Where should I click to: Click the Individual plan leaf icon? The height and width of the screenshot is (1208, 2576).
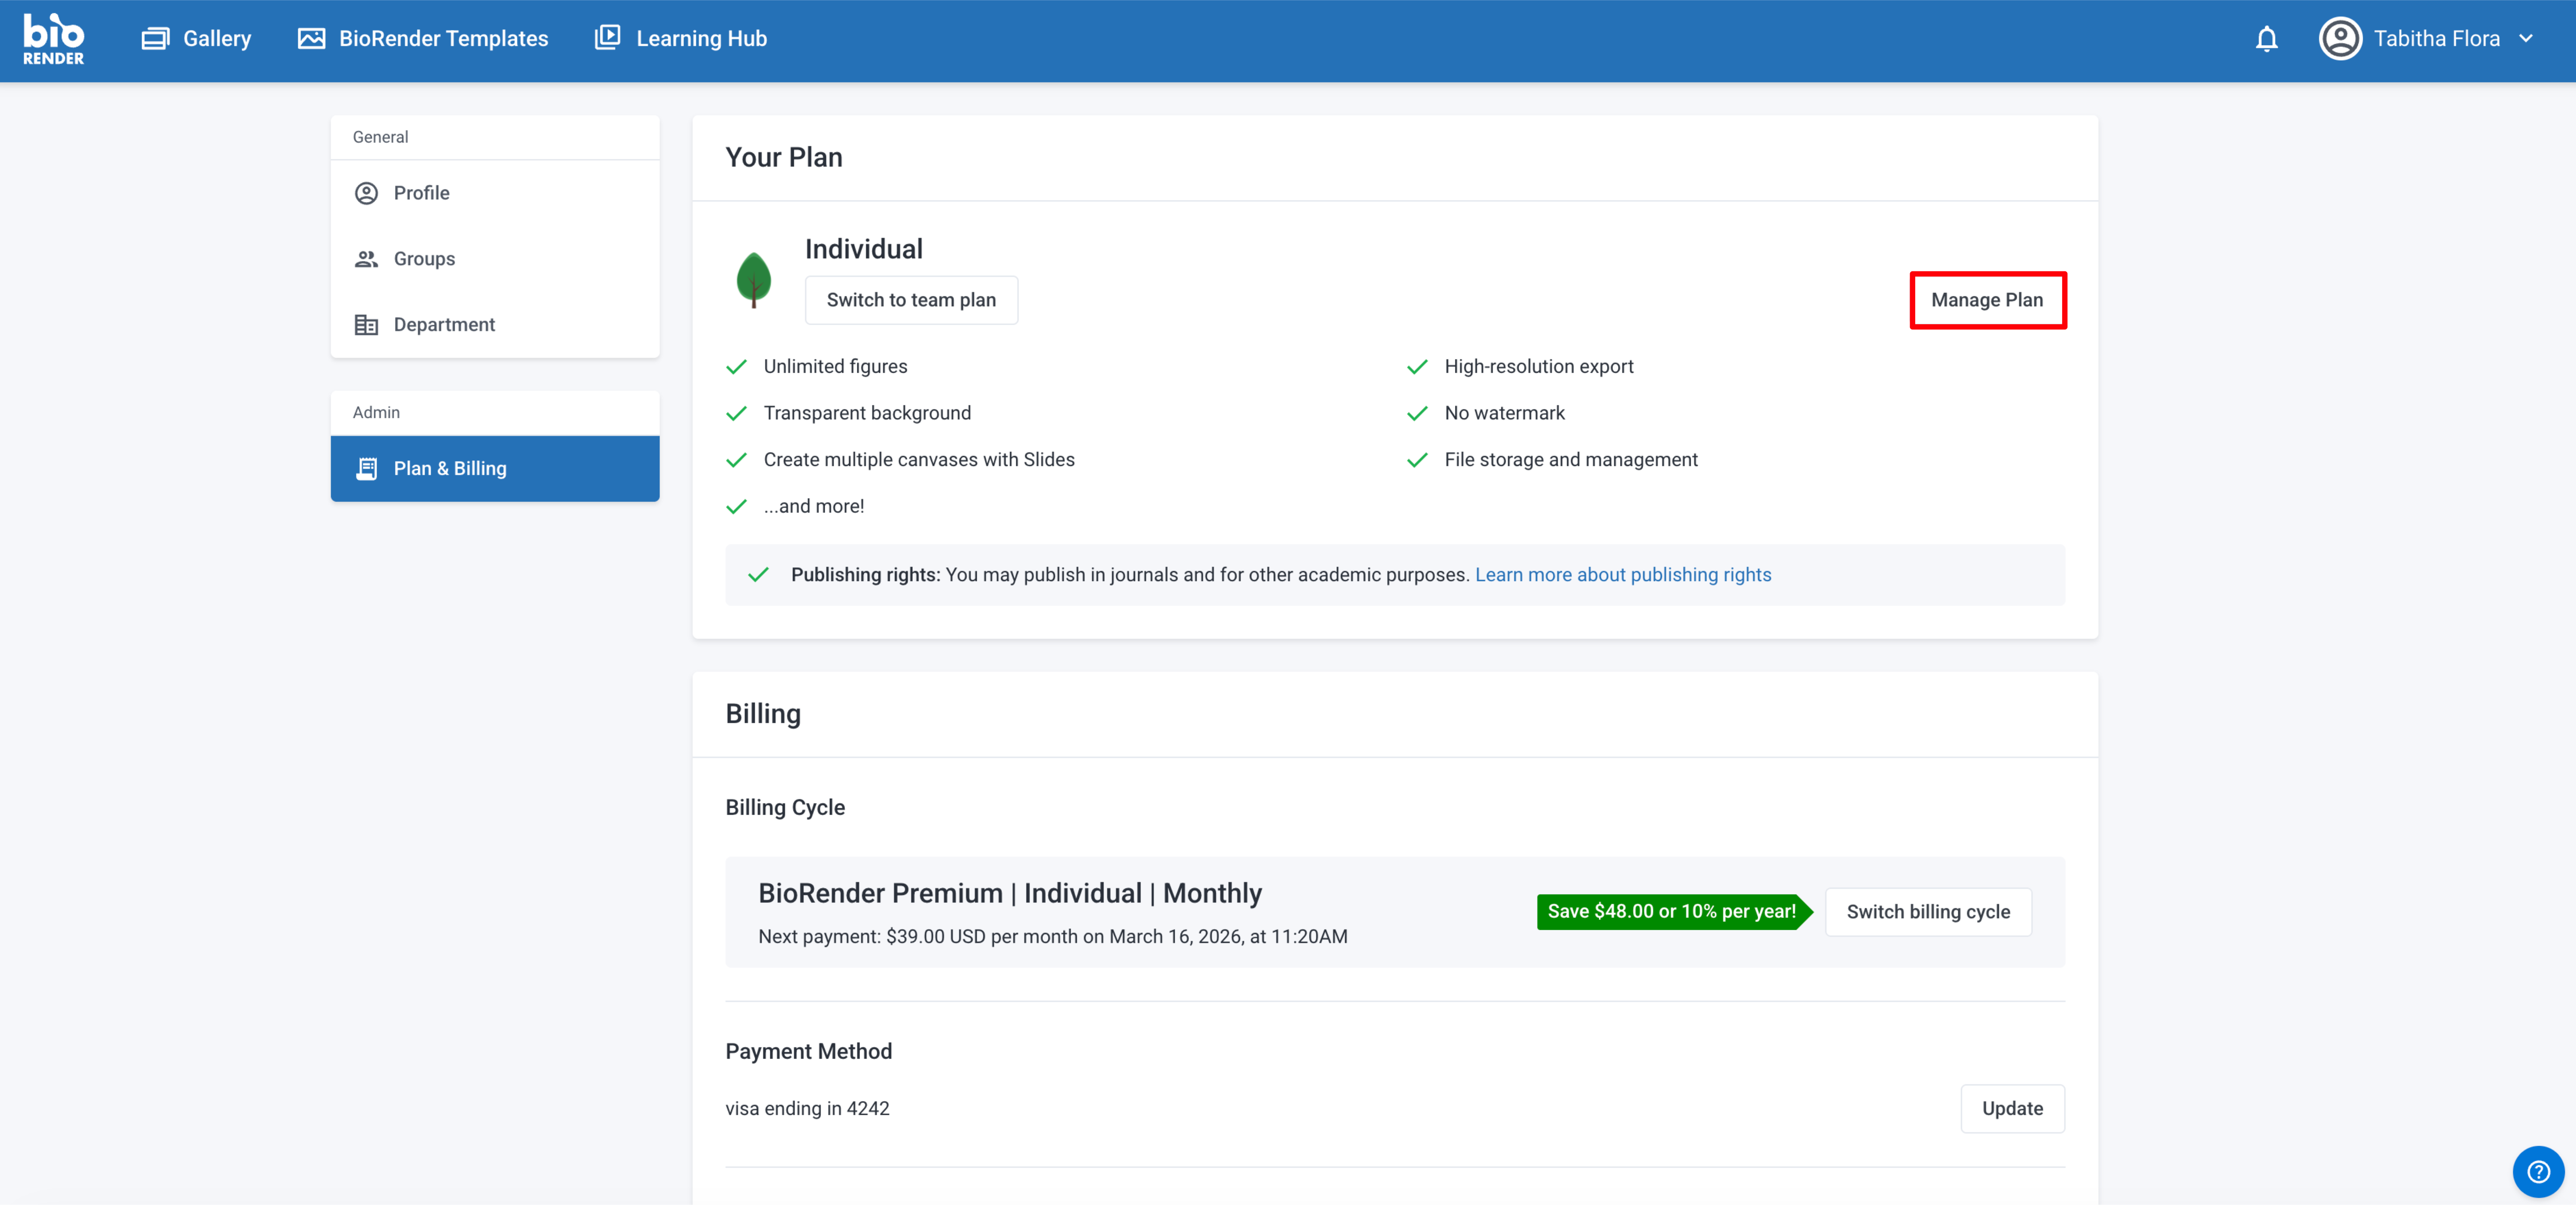pos(753,279)
